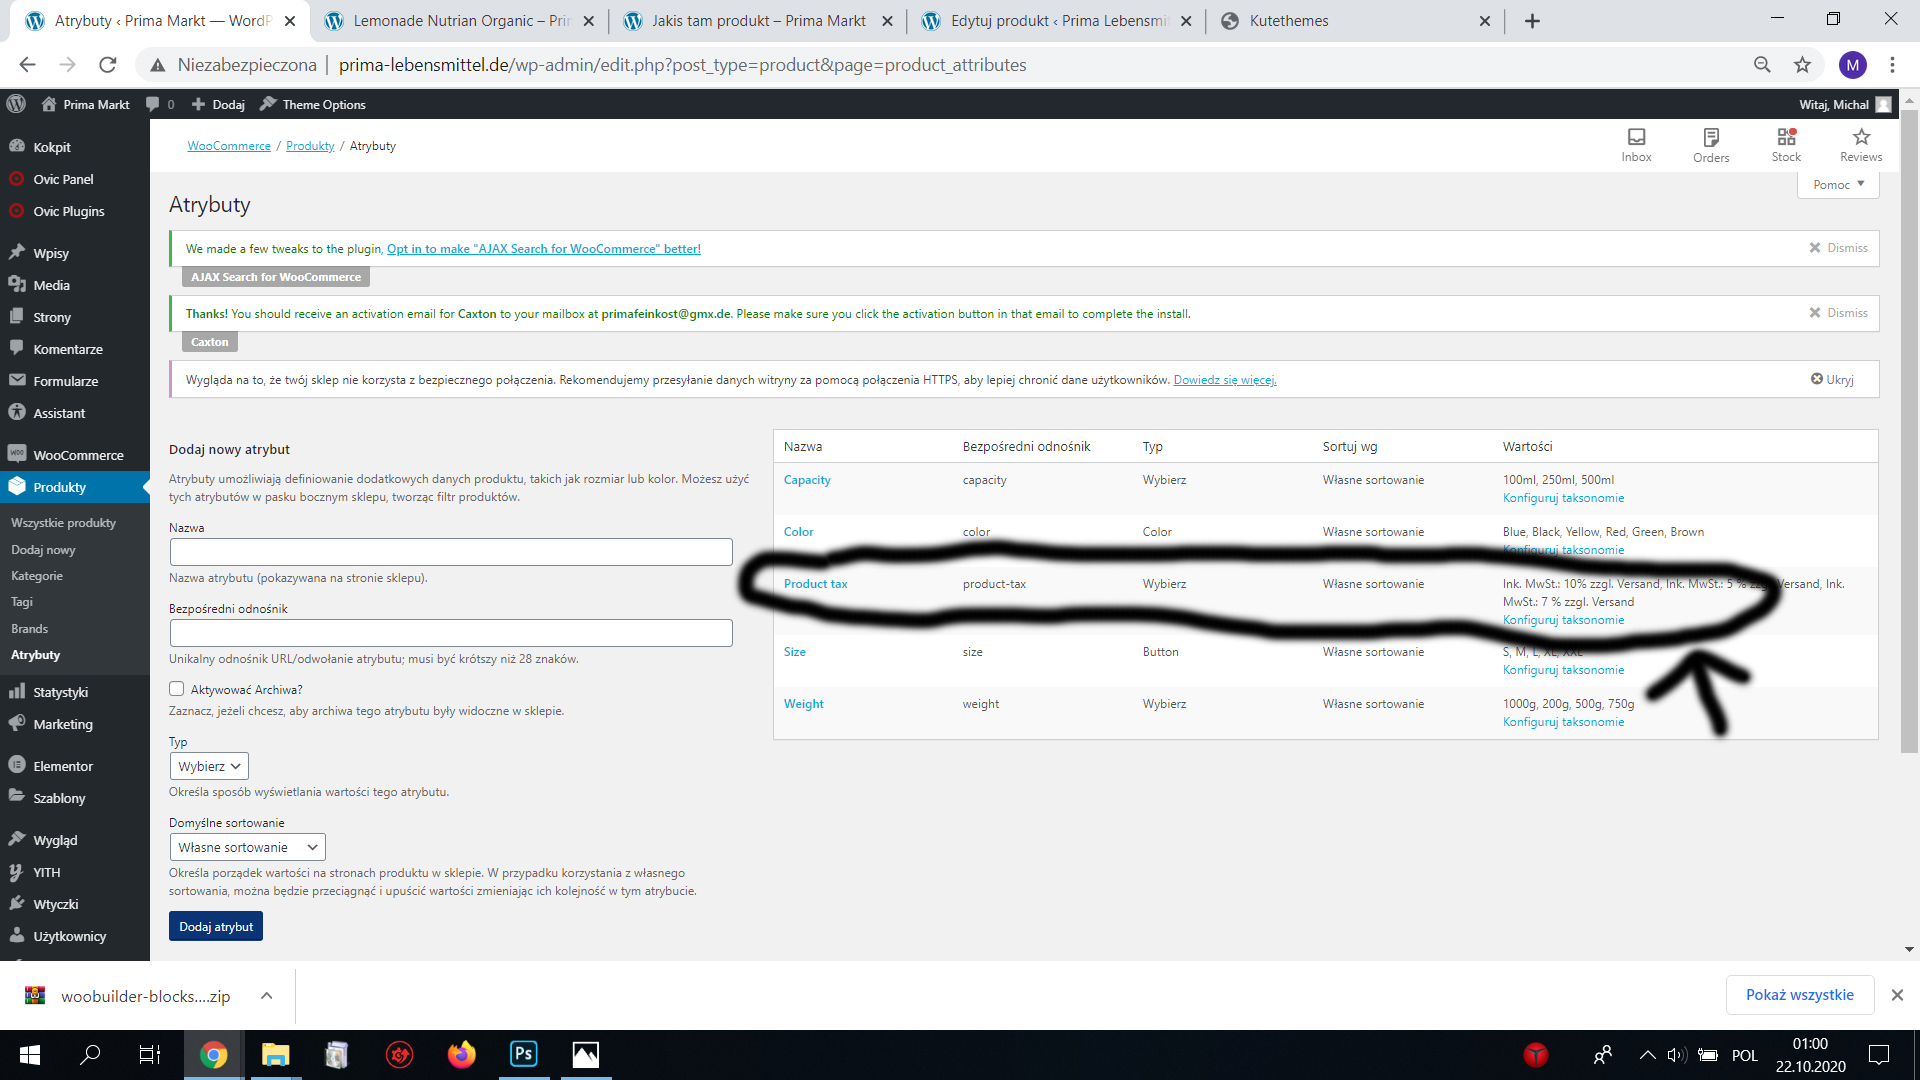Open the Capacity attribute link

click(x=807, y=480)
